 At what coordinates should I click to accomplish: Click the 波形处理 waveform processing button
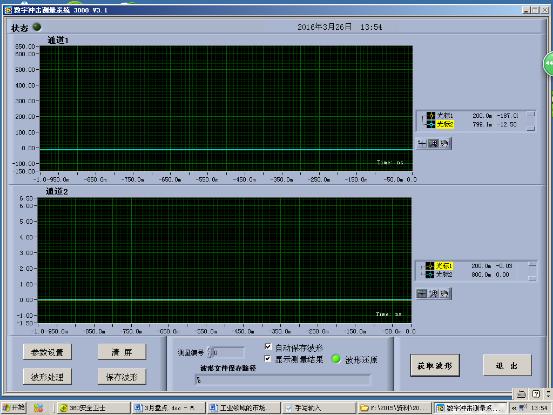click(x=47, y=377)
